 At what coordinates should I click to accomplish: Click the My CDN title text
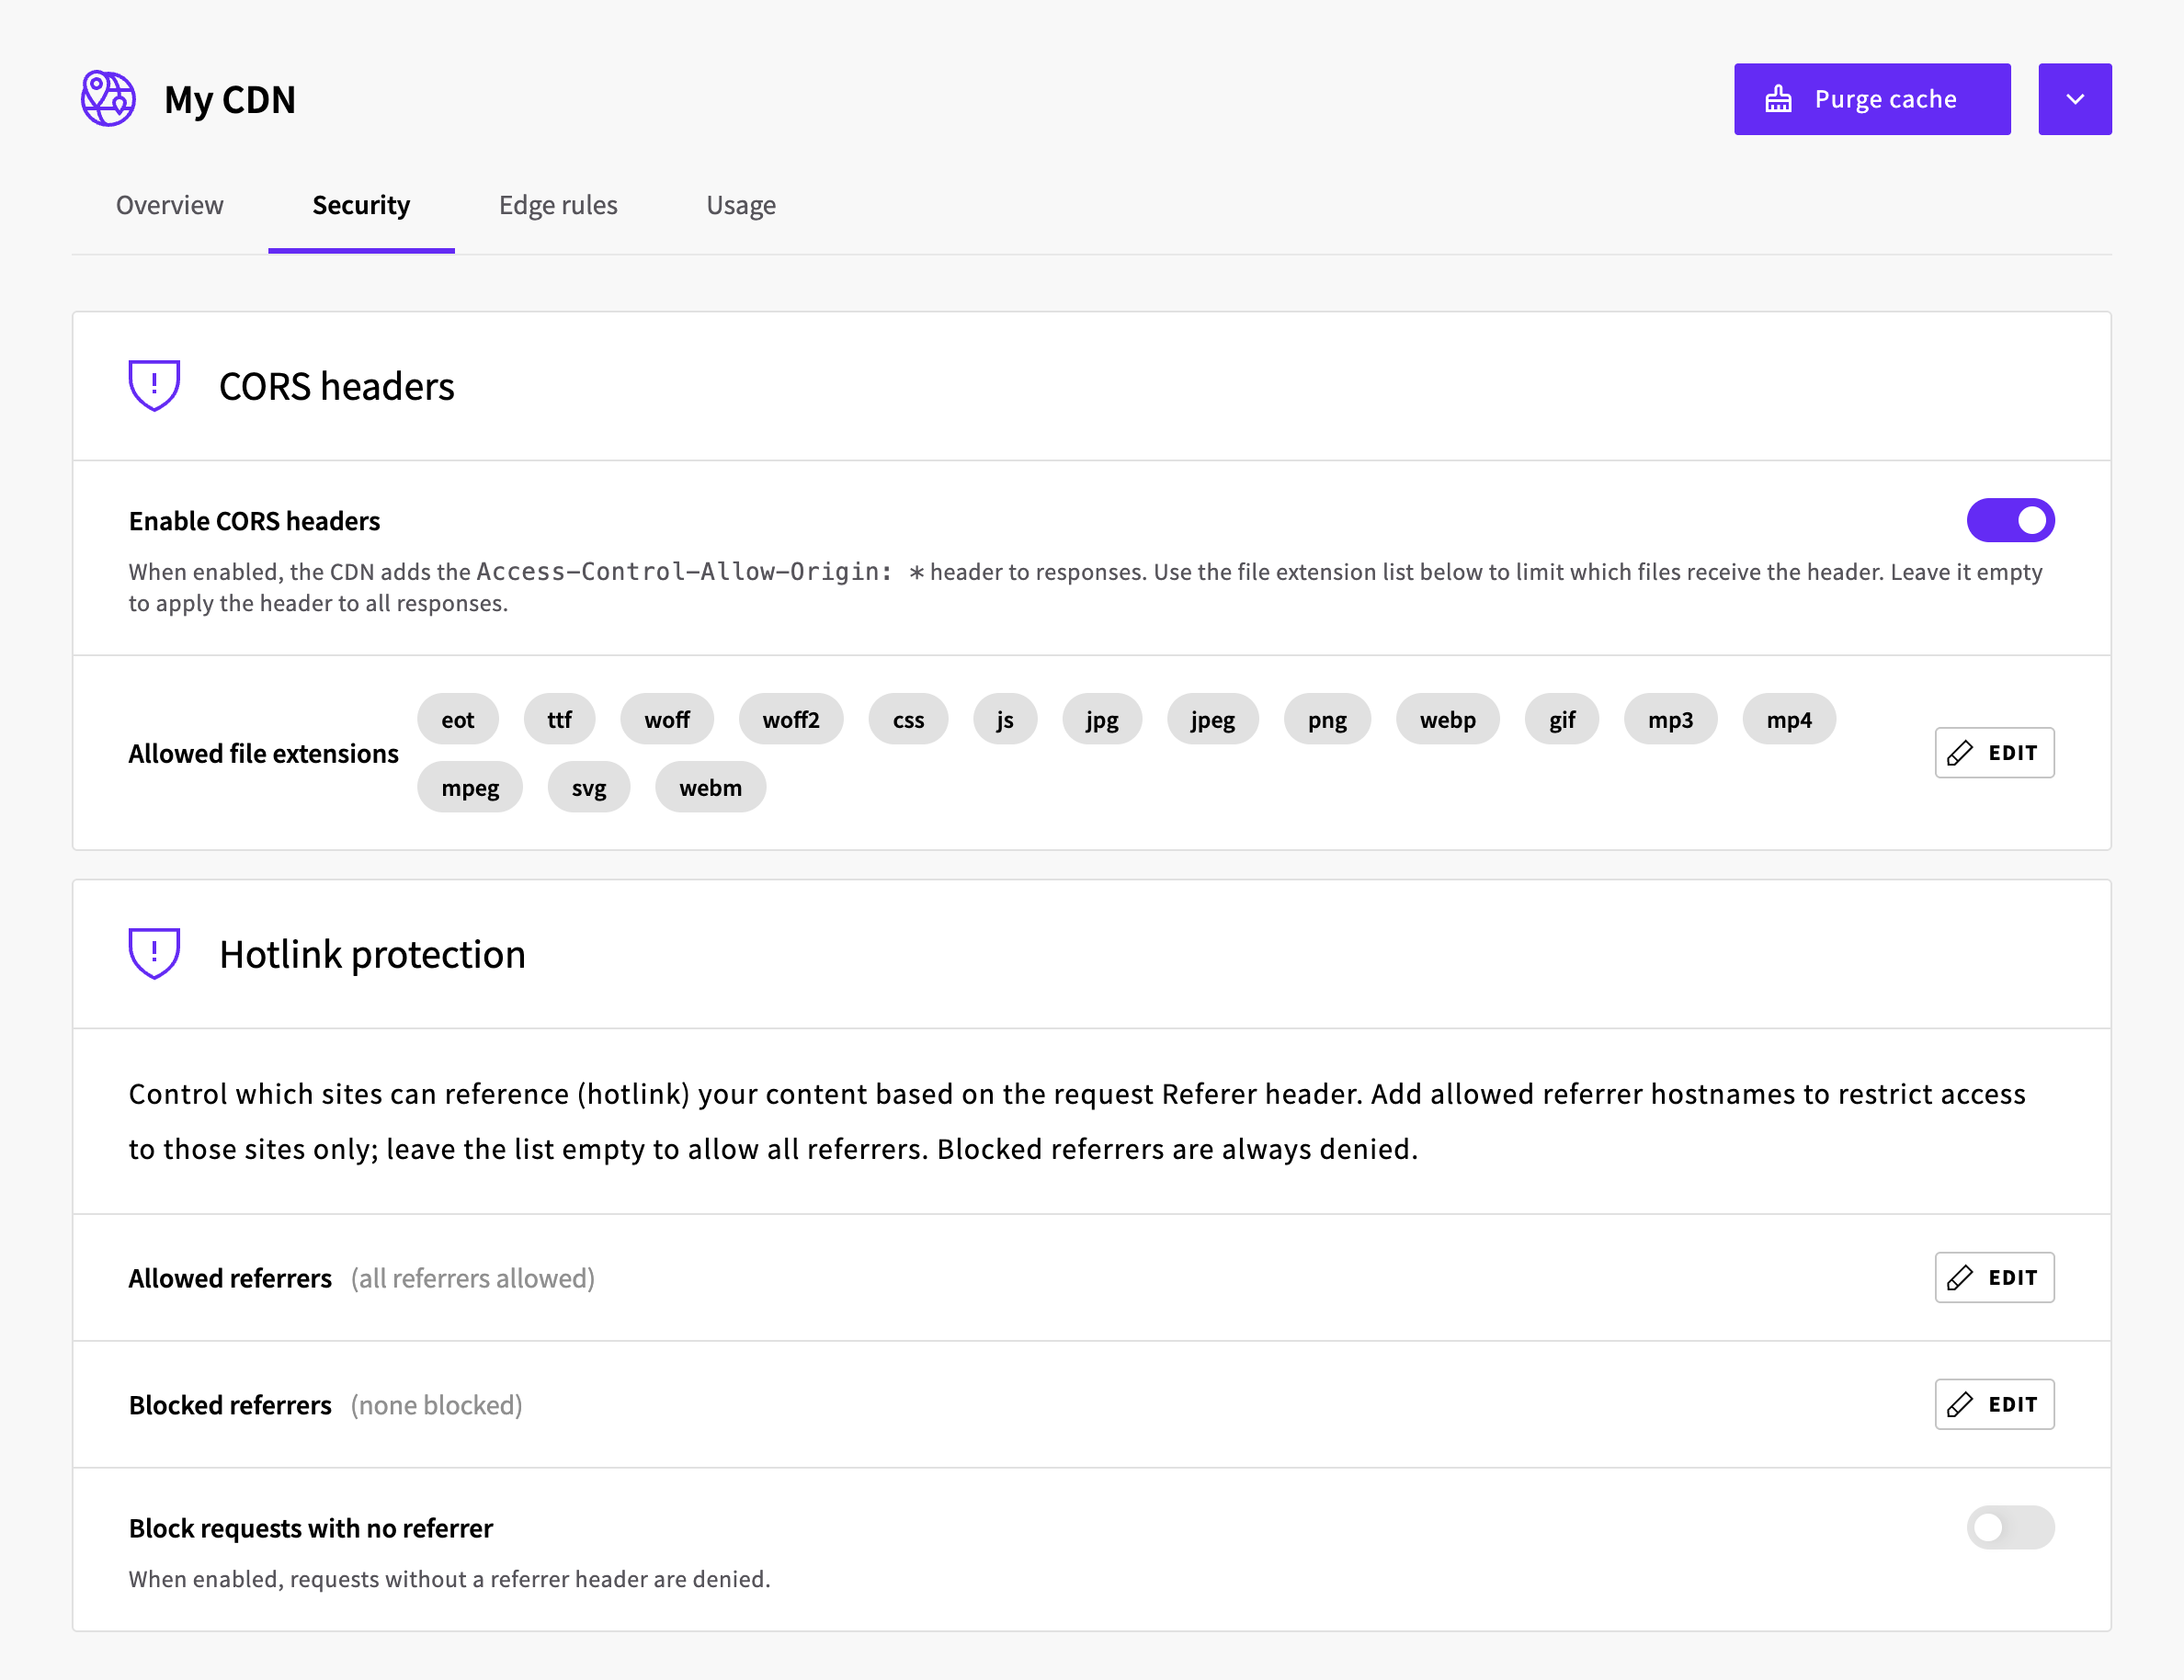pyautogui.click(x=230, y=99)
